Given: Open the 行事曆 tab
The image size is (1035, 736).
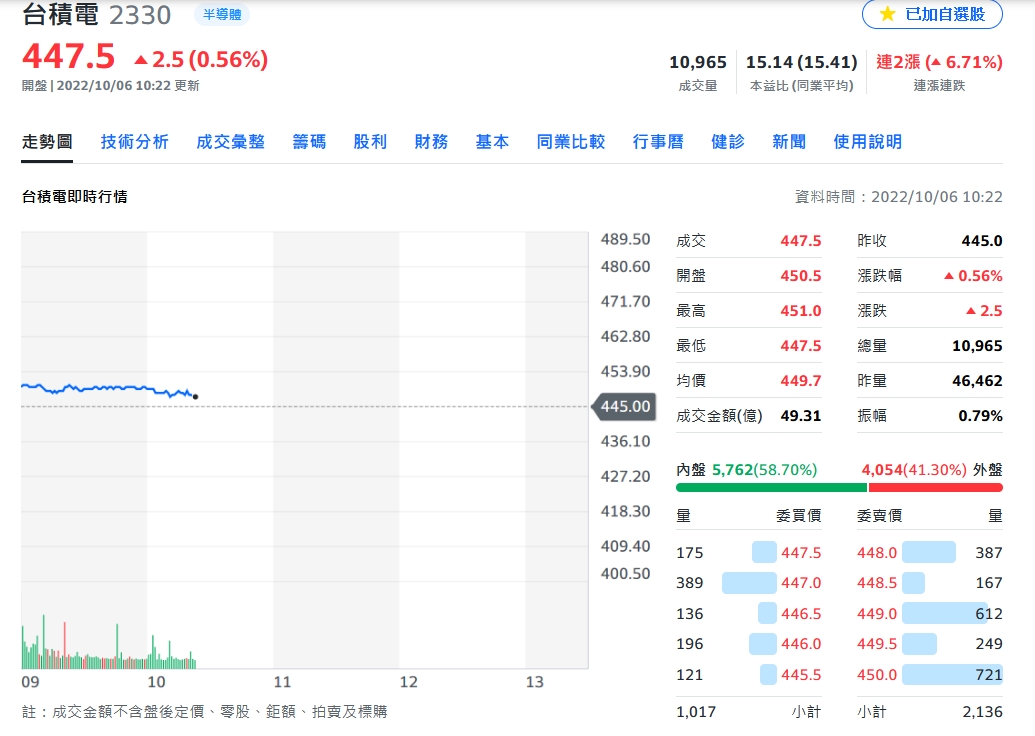Looking at the screenshot, I should (x=658, y=142).
